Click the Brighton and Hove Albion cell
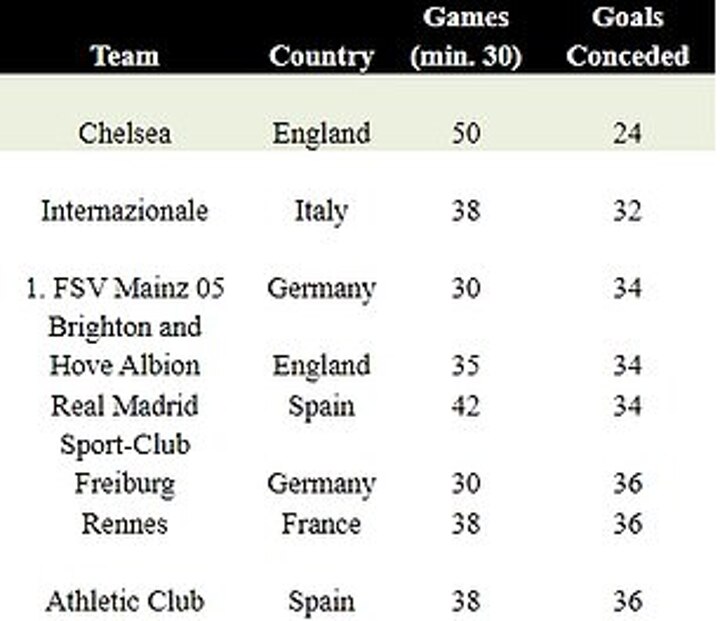This screenshot has height=621, width=720. pos(125,346)
